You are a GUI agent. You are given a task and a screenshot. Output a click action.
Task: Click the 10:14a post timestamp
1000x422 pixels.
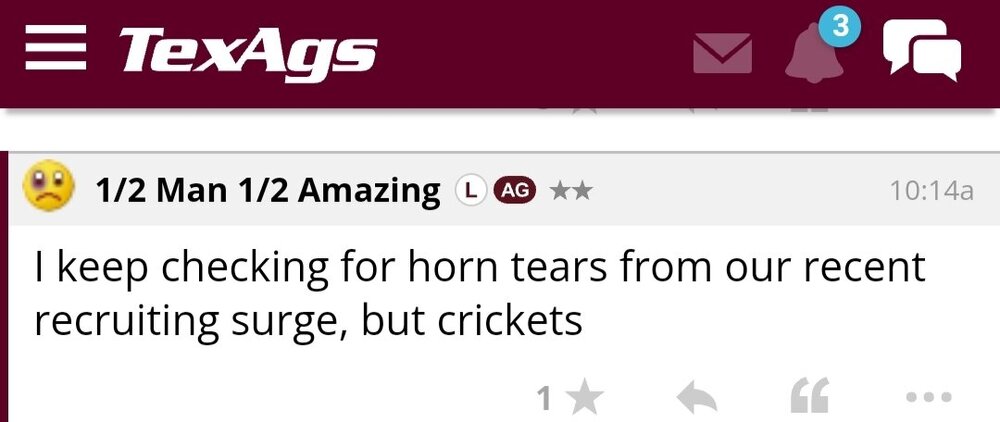point(930,190)
